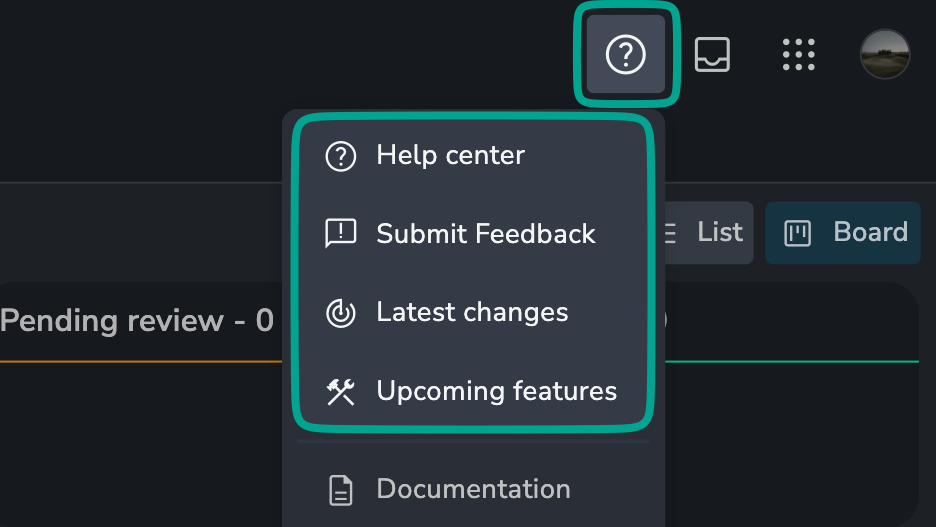Click the Latest changes radar icon
936x527 pixels.
(341, 313)
